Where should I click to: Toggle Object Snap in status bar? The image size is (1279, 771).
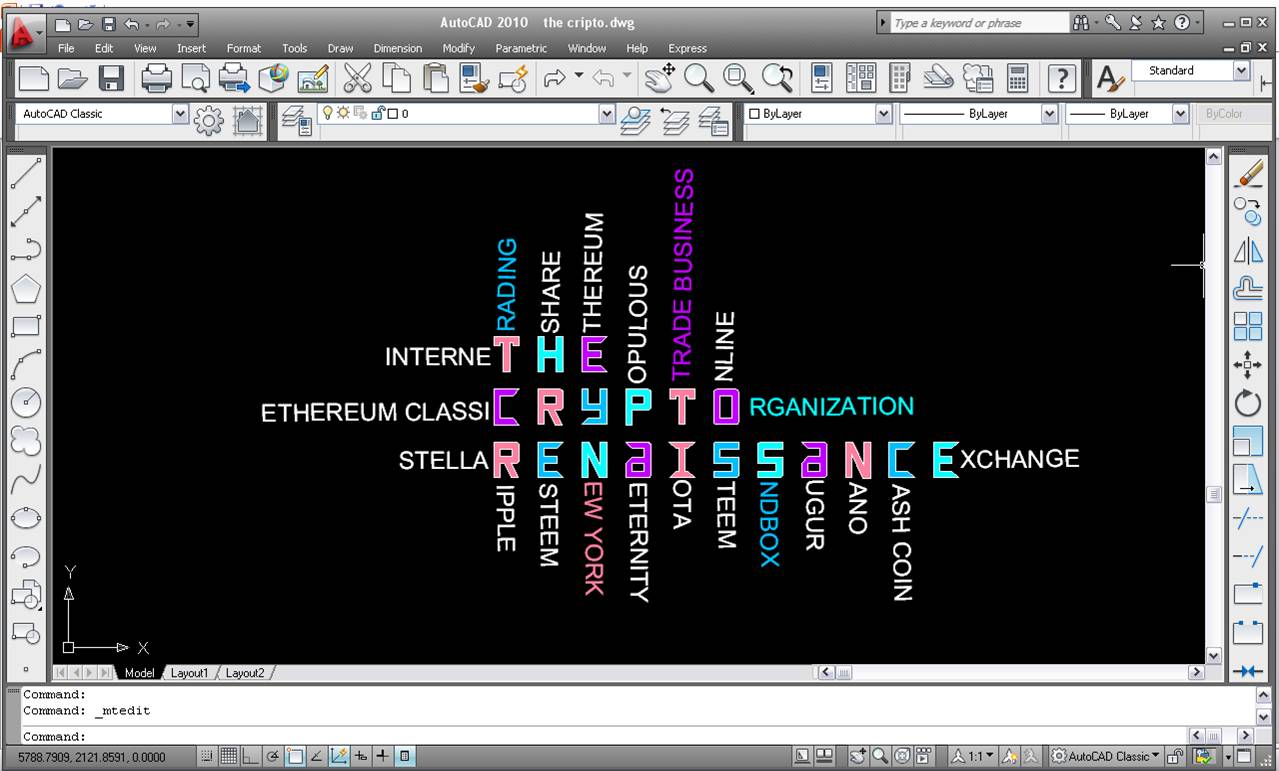[295, 757]
